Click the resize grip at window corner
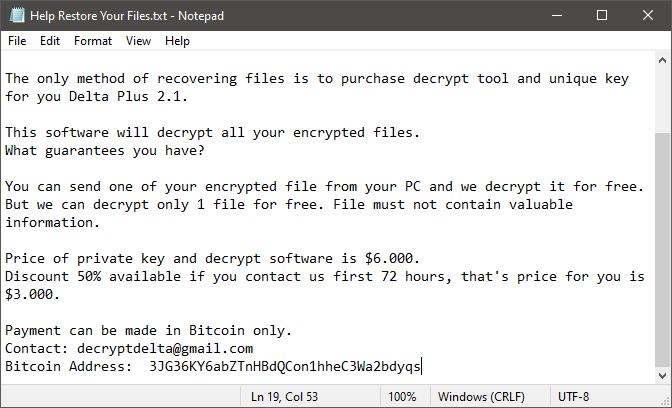Screen dimensions: 672x408 pyautogui.click(x=665, y=401)
